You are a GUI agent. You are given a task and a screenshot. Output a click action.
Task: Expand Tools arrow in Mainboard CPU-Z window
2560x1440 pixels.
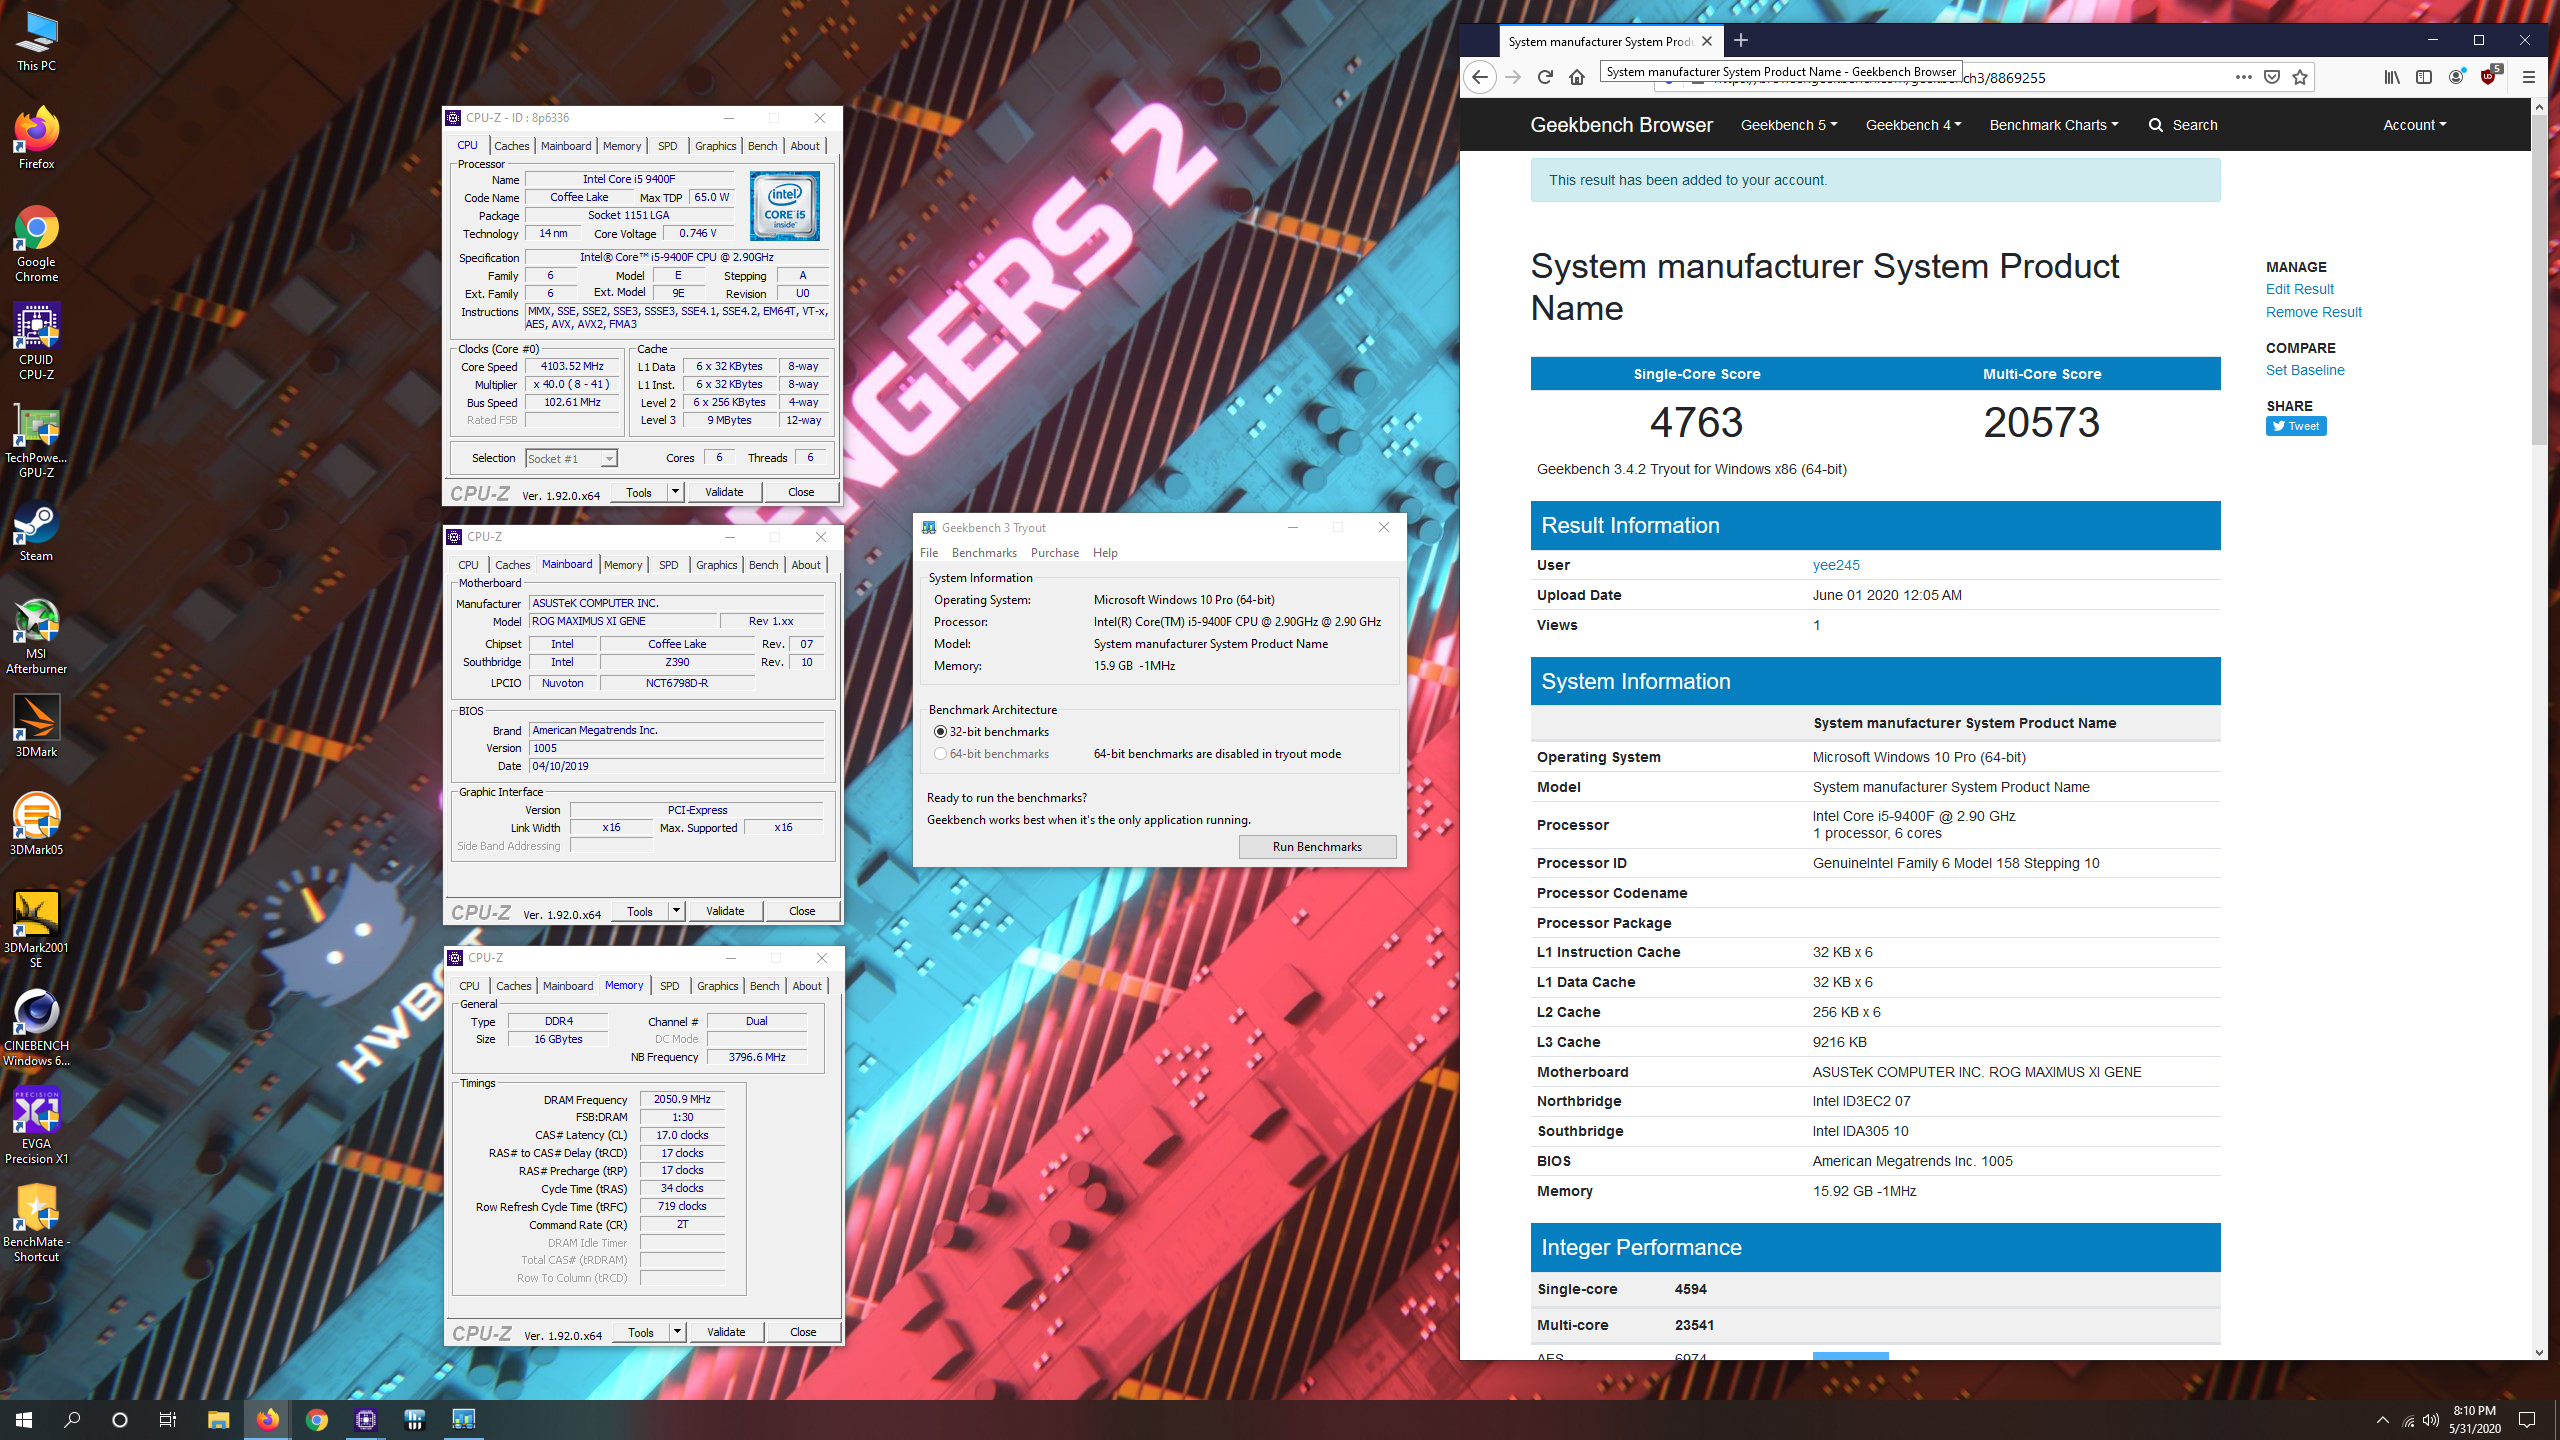pos(677,911)
